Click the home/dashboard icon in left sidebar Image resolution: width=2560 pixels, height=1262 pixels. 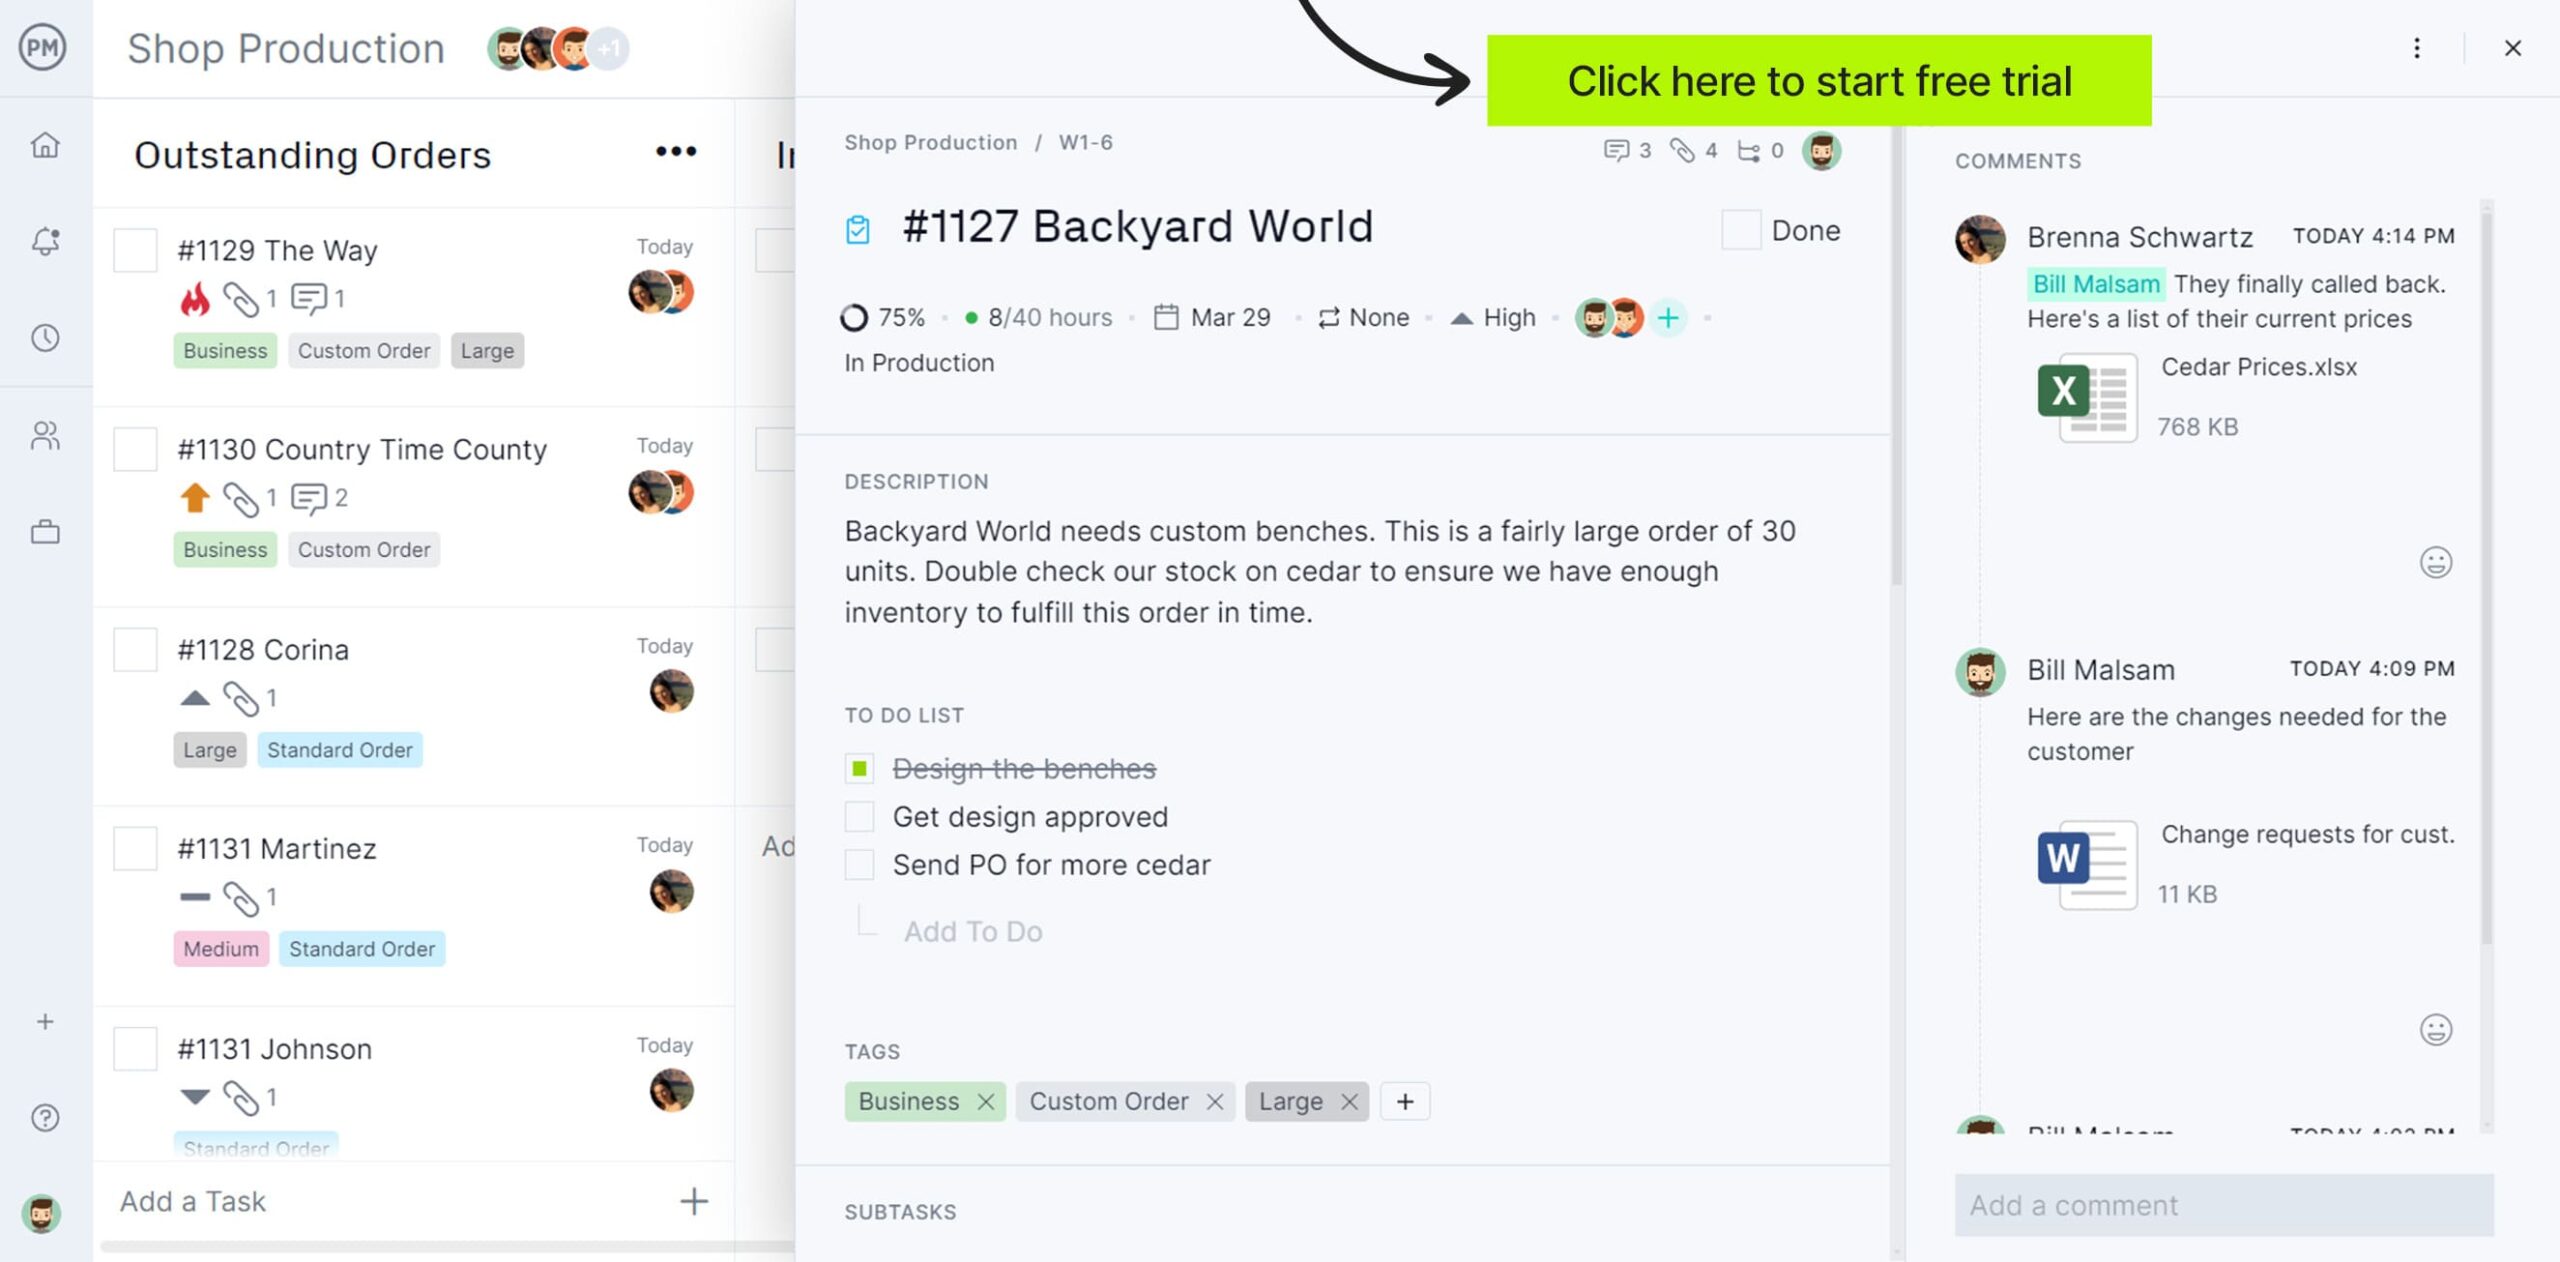44,144
